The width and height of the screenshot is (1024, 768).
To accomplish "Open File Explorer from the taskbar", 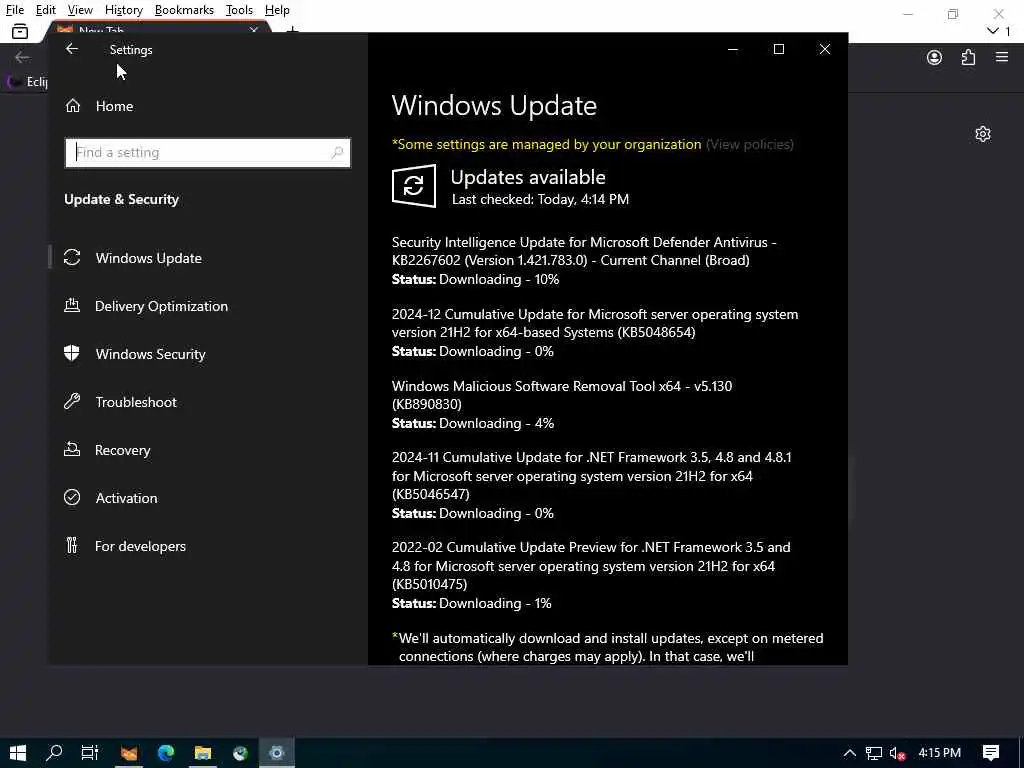I will pyautogui.click(x=202, y=753).
